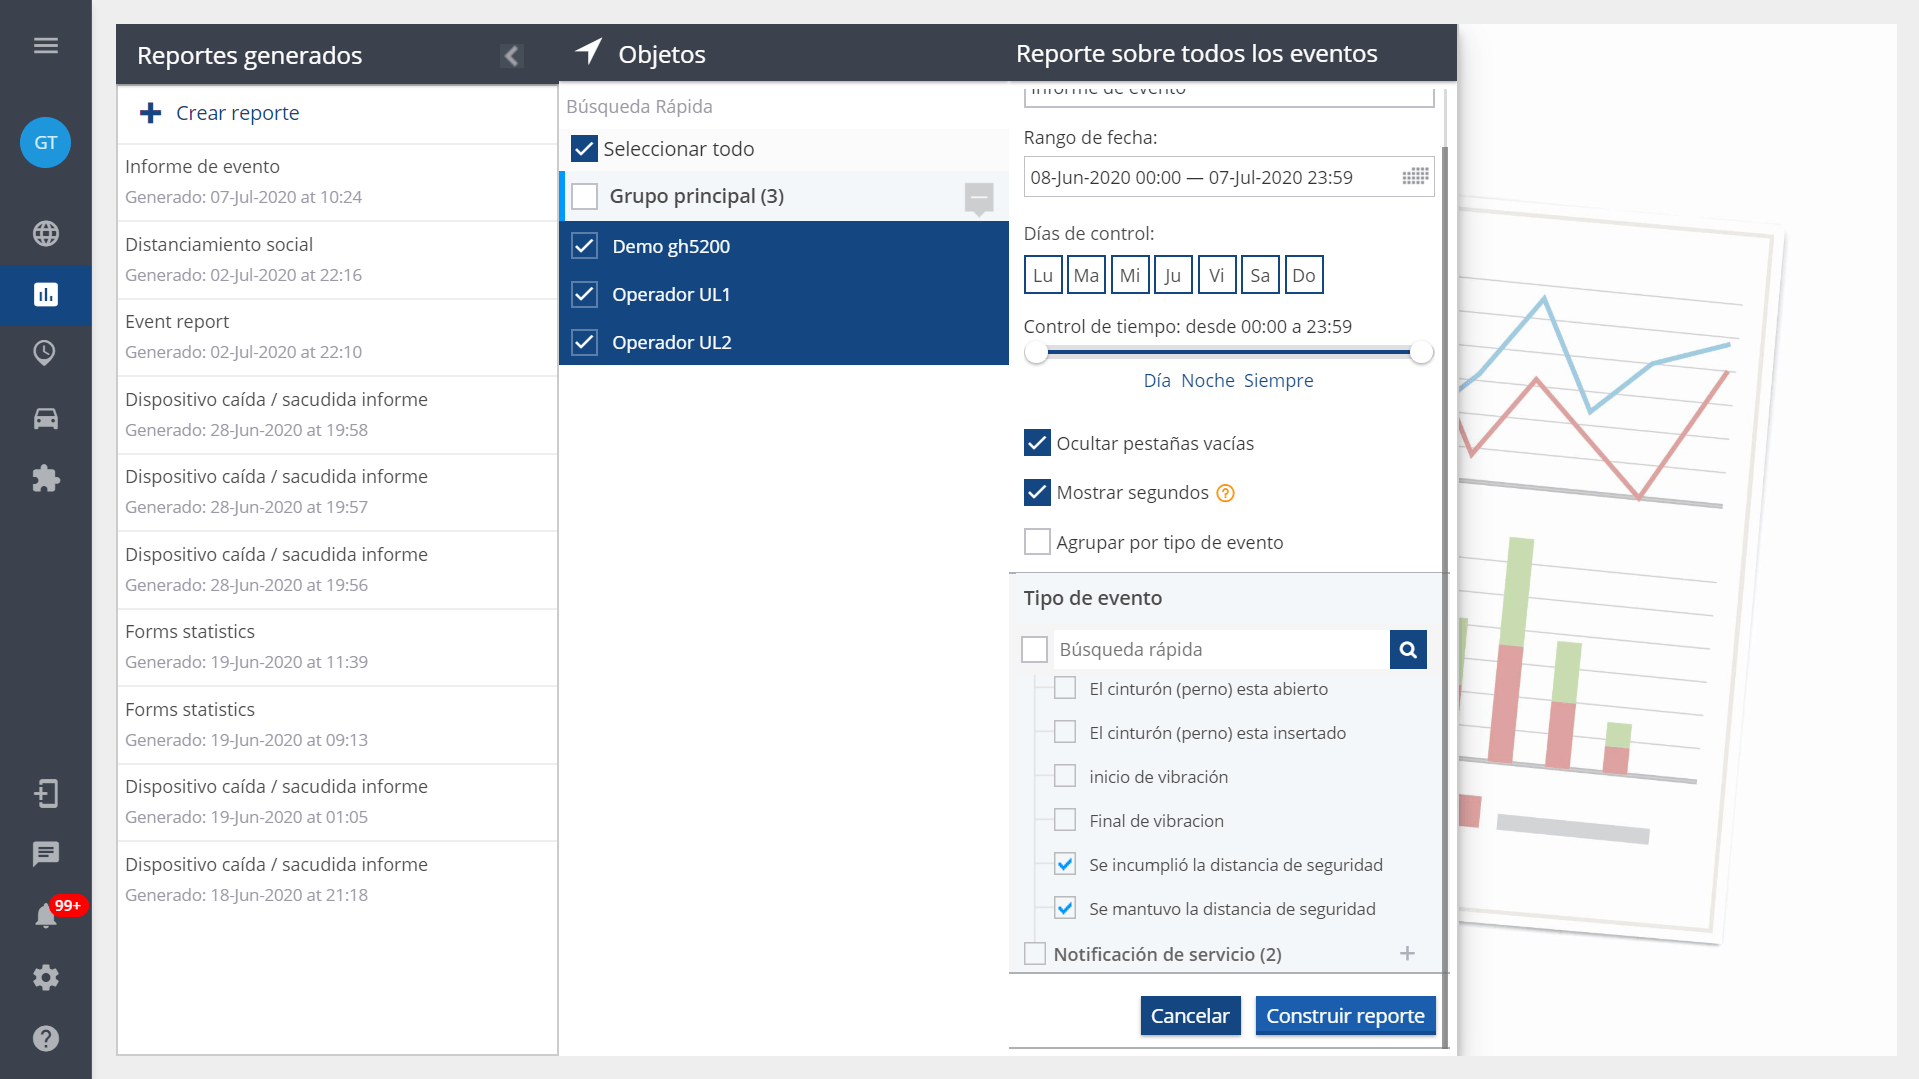Click the time slider end handle
1919x1079 pixels.
[1421, 352]
